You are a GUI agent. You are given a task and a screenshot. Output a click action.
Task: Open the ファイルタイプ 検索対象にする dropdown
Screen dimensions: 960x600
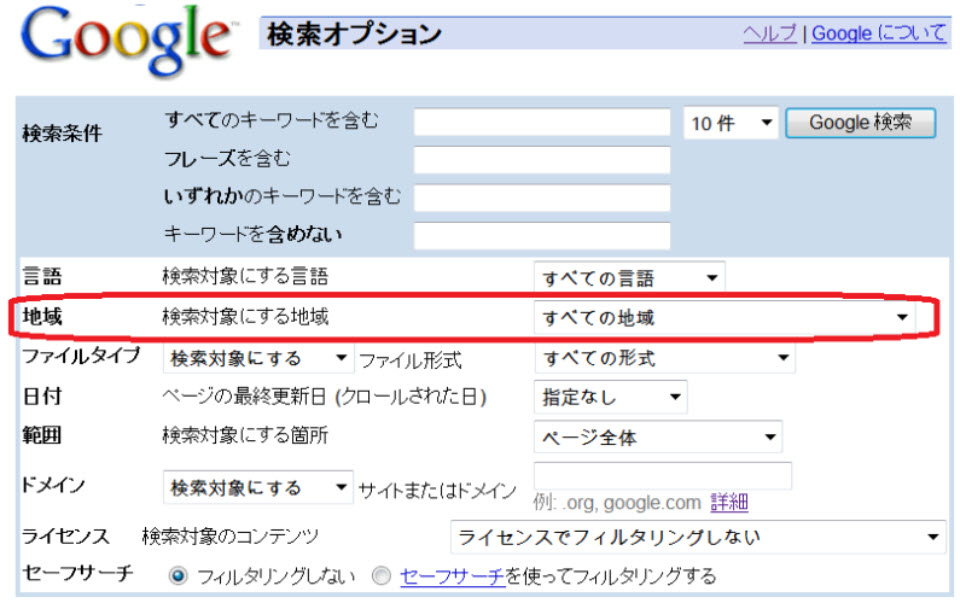coord(258,357)
